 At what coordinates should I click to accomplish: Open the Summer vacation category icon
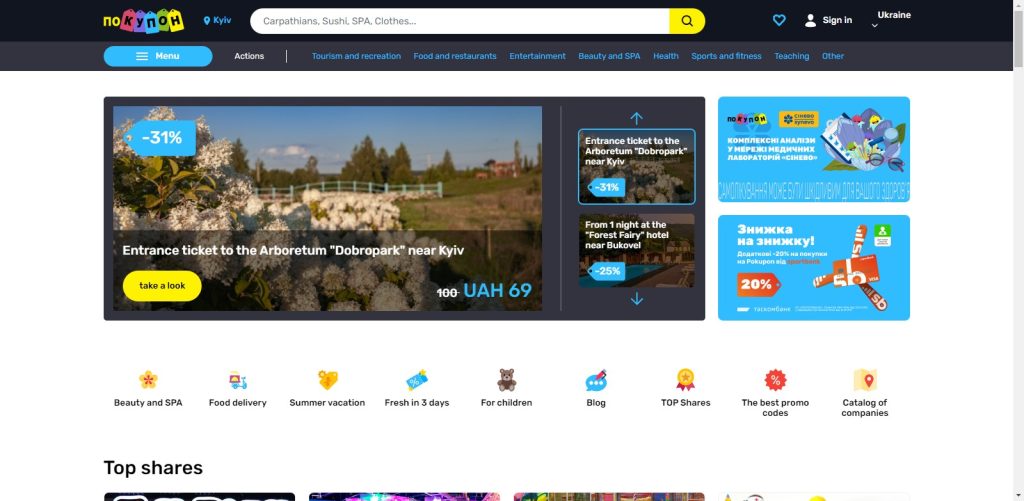point(327,380)
